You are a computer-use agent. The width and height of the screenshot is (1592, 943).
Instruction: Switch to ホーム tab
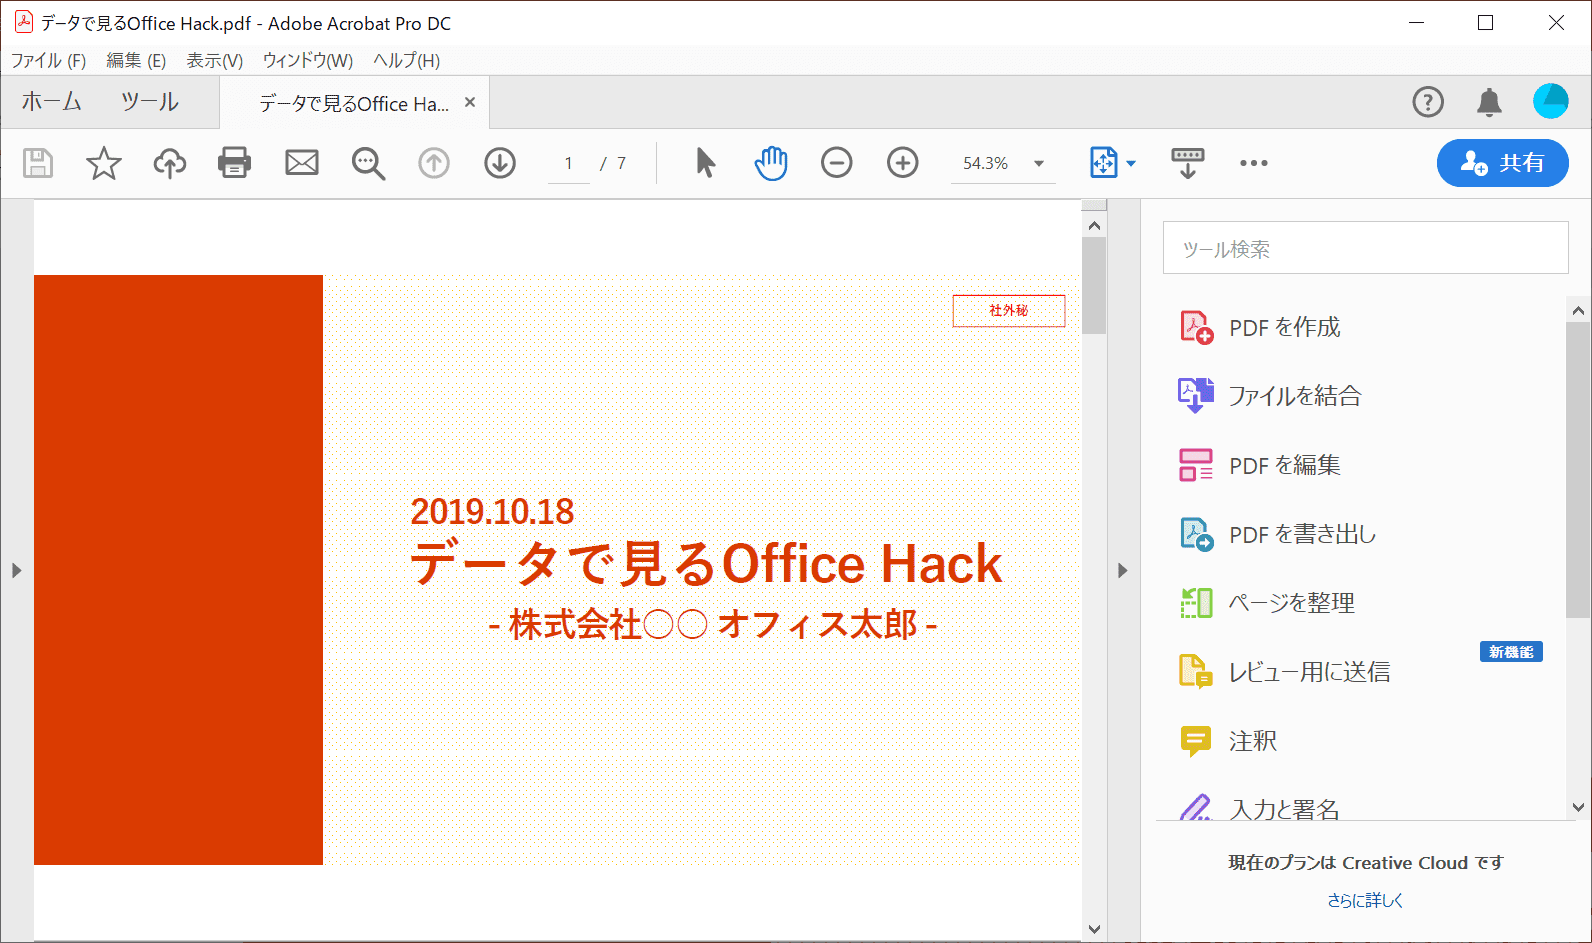[x=52, y=102]
